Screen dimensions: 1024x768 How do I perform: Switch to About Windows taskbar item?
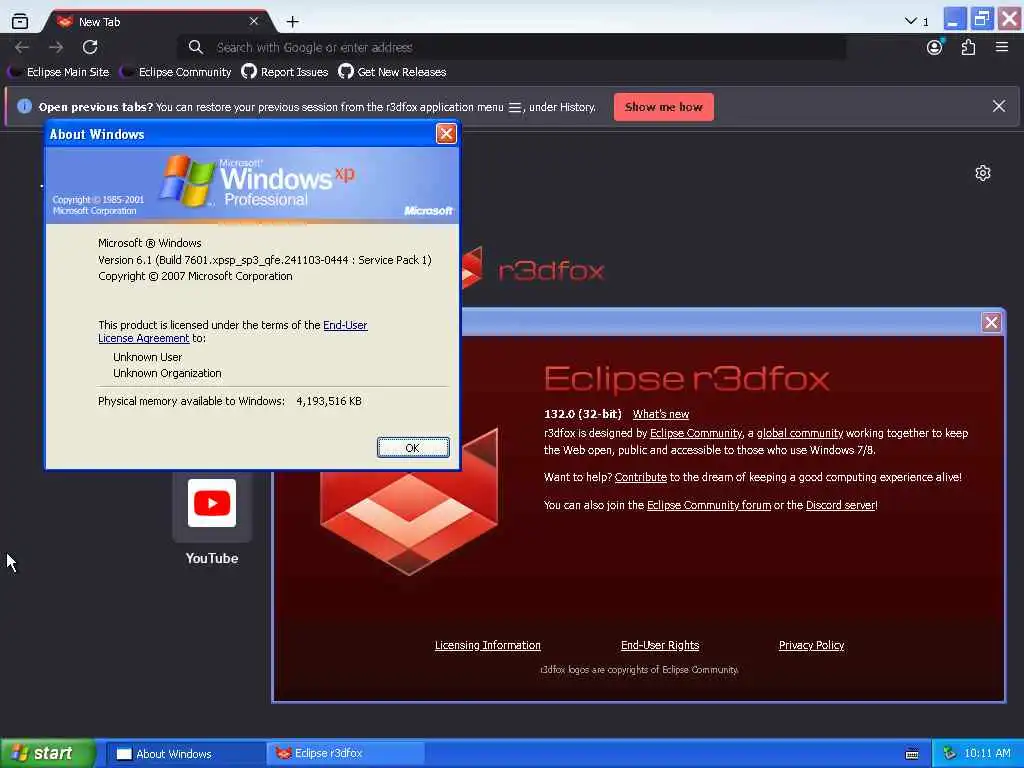[185, 754]
